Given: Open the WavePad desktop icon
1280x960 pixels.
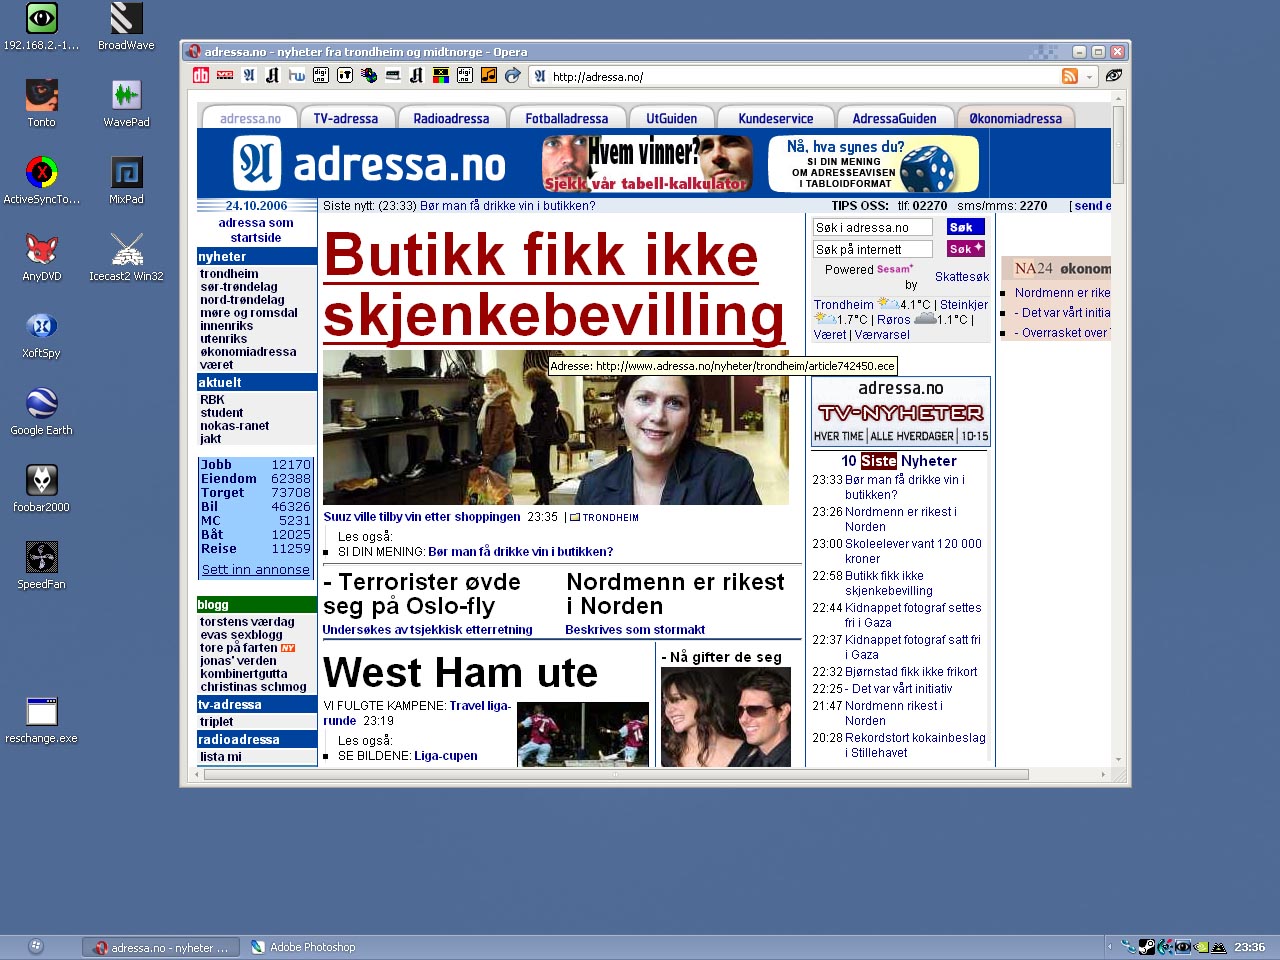Looking at the screenshot, I should (126, 103).
